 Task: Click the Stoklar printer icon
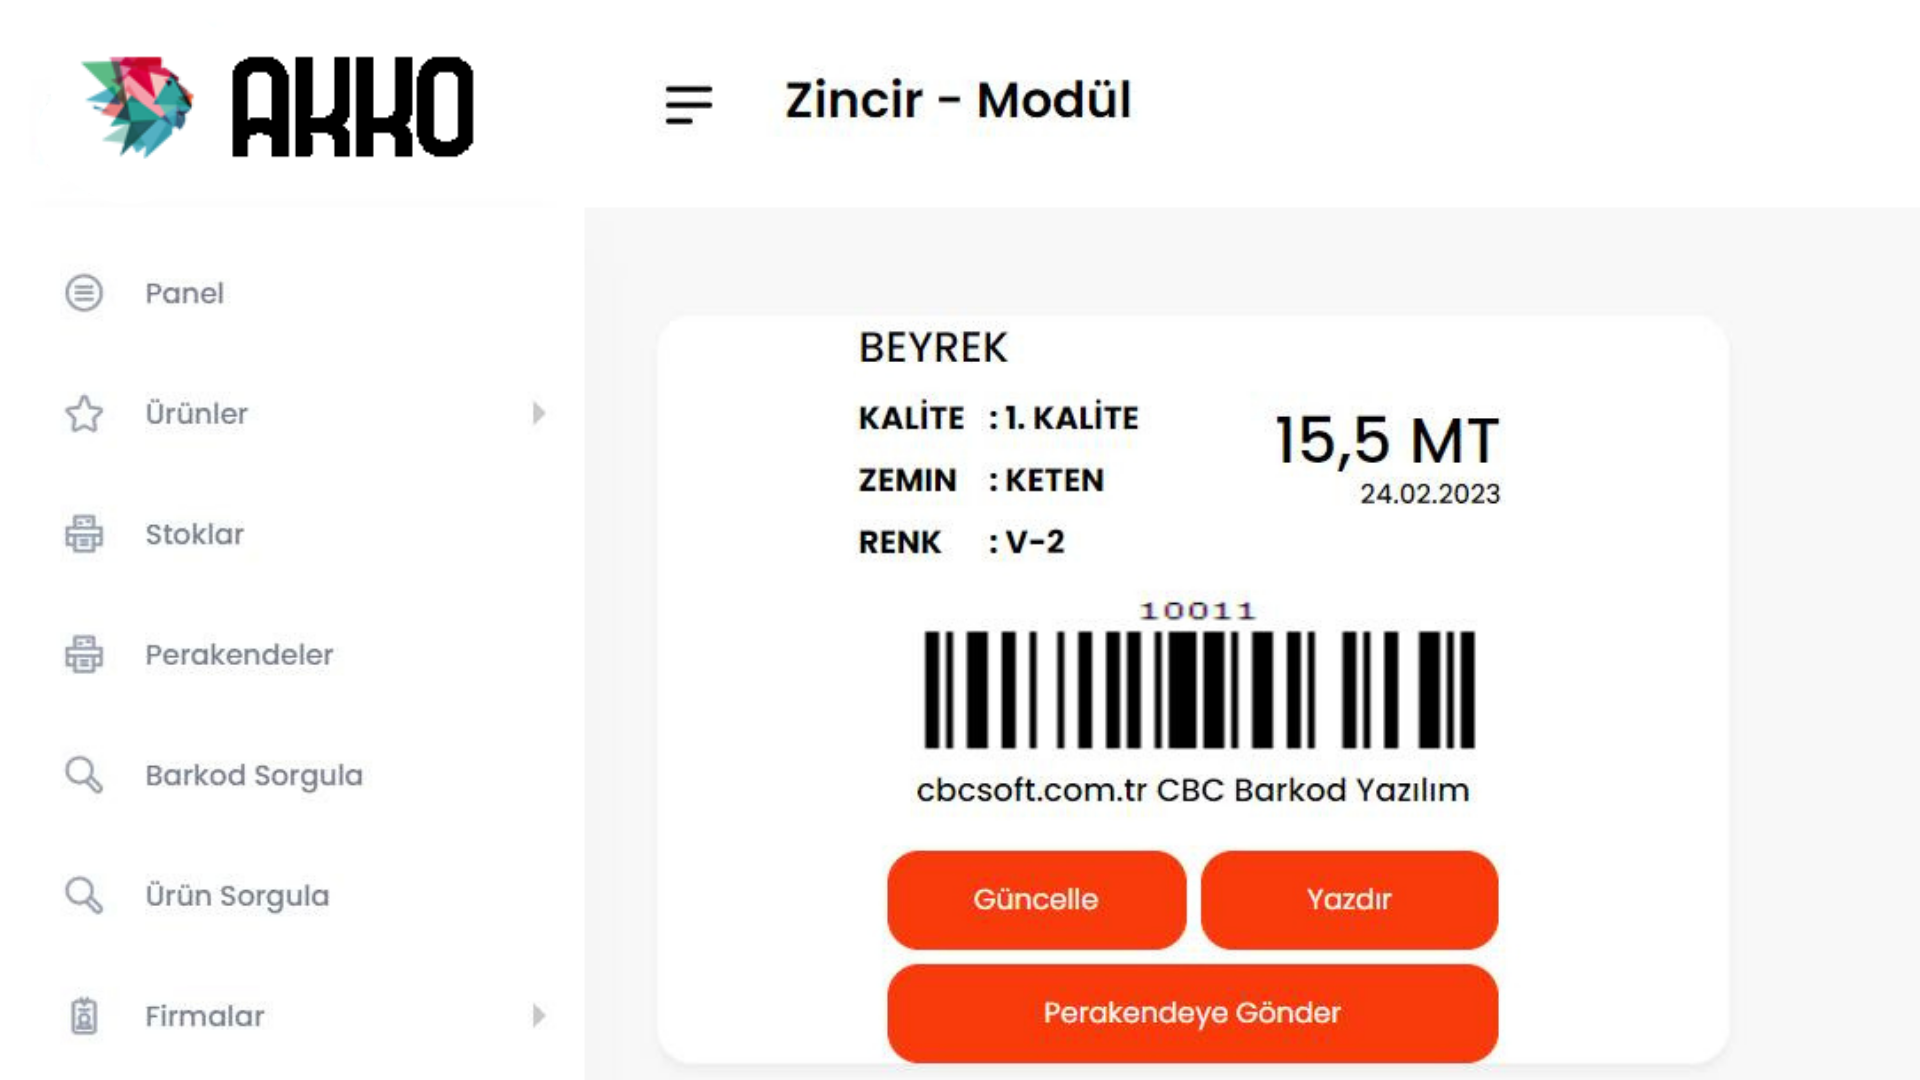point(84,534)
